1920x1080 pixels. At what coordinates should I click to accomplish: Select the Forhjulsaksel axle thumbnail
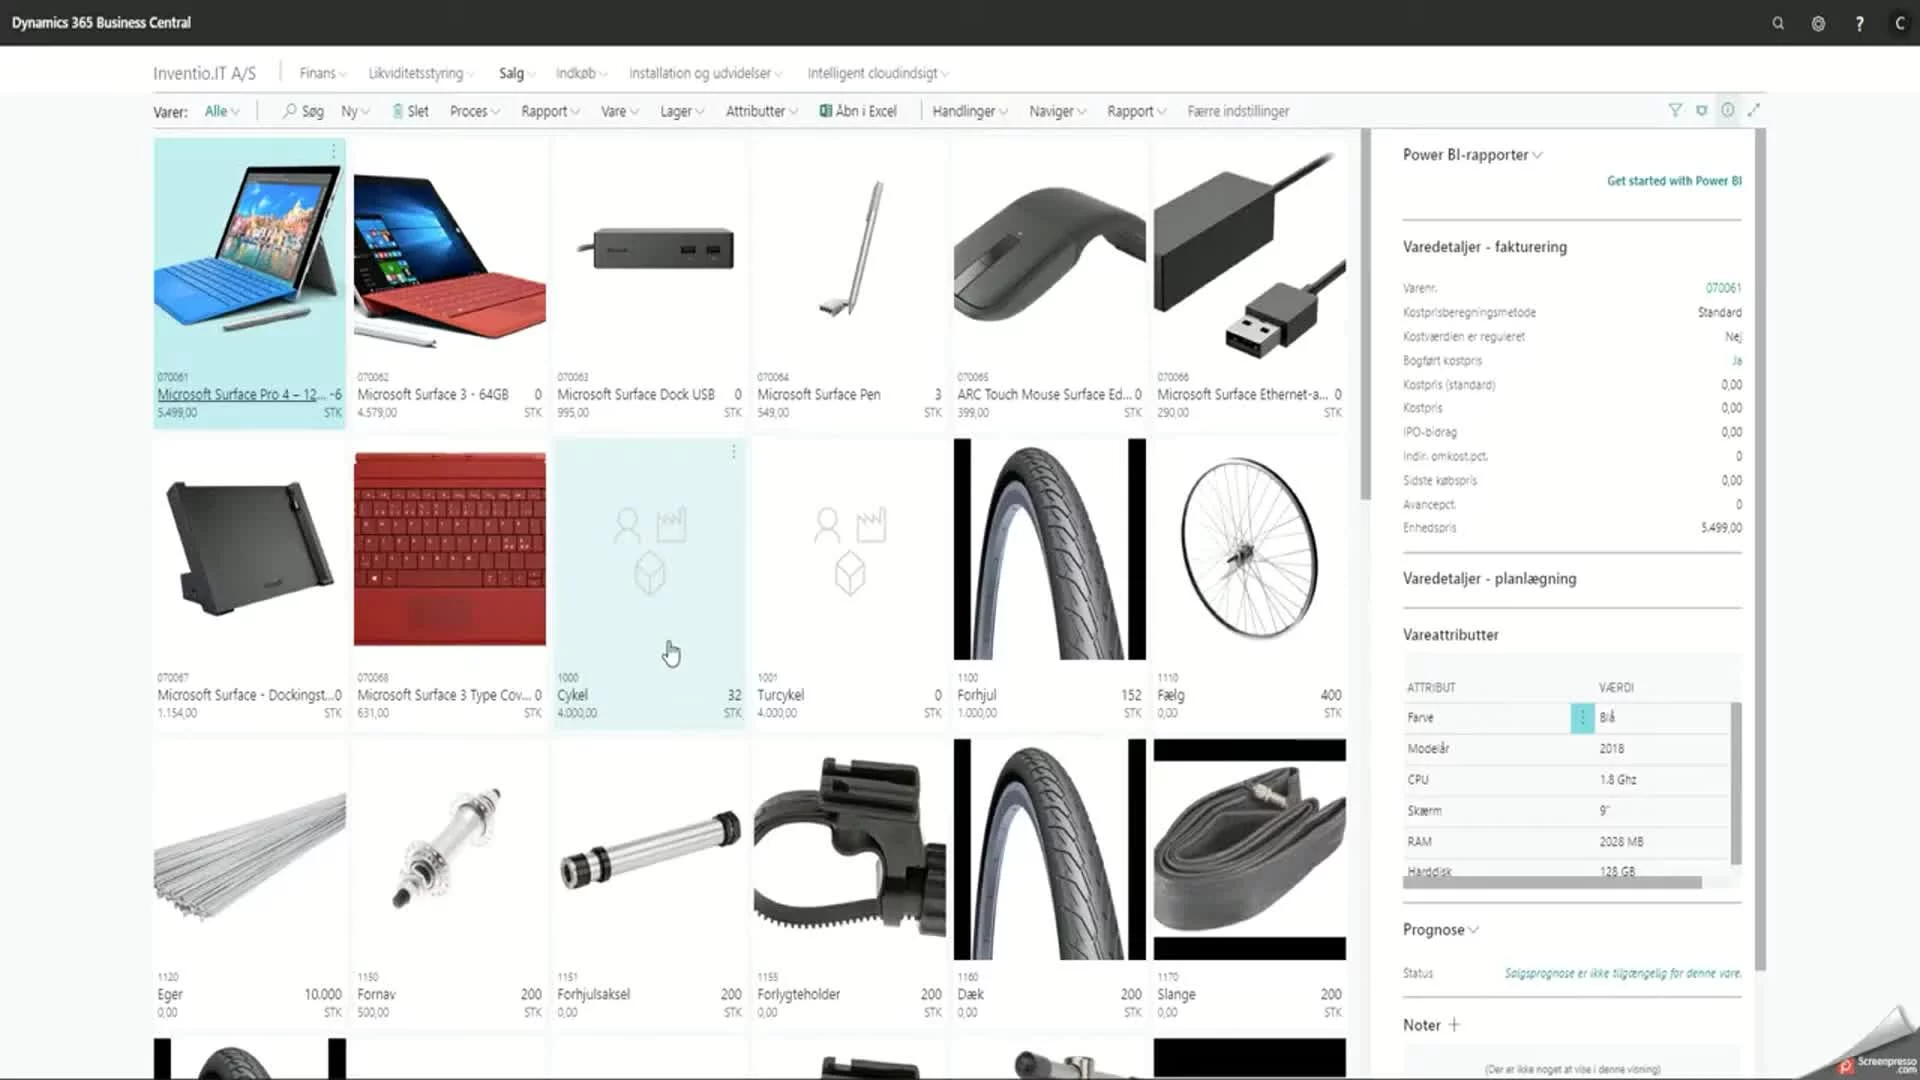tap(650, 850)
